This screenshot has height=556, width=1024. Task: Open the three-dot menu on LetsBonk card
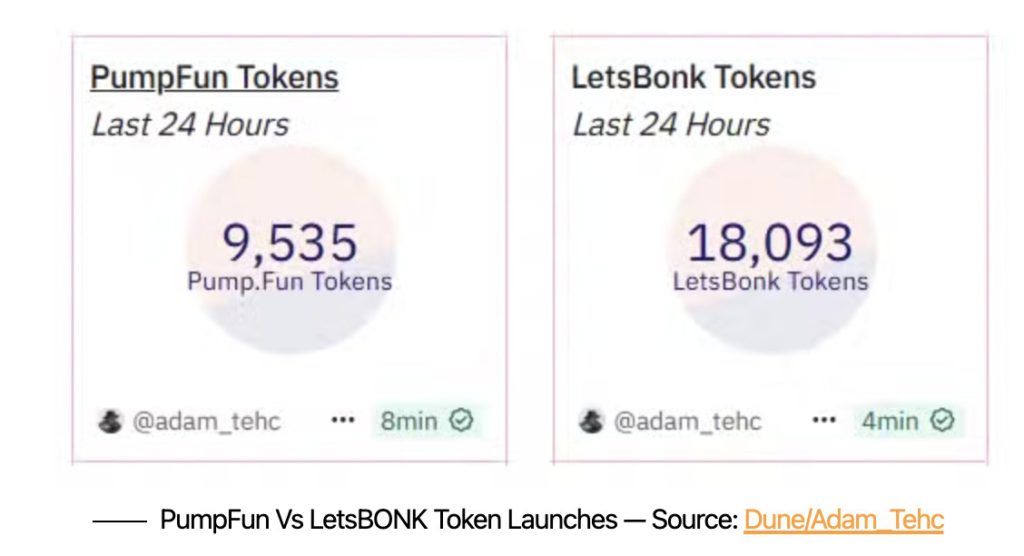[x=824, y=420]
